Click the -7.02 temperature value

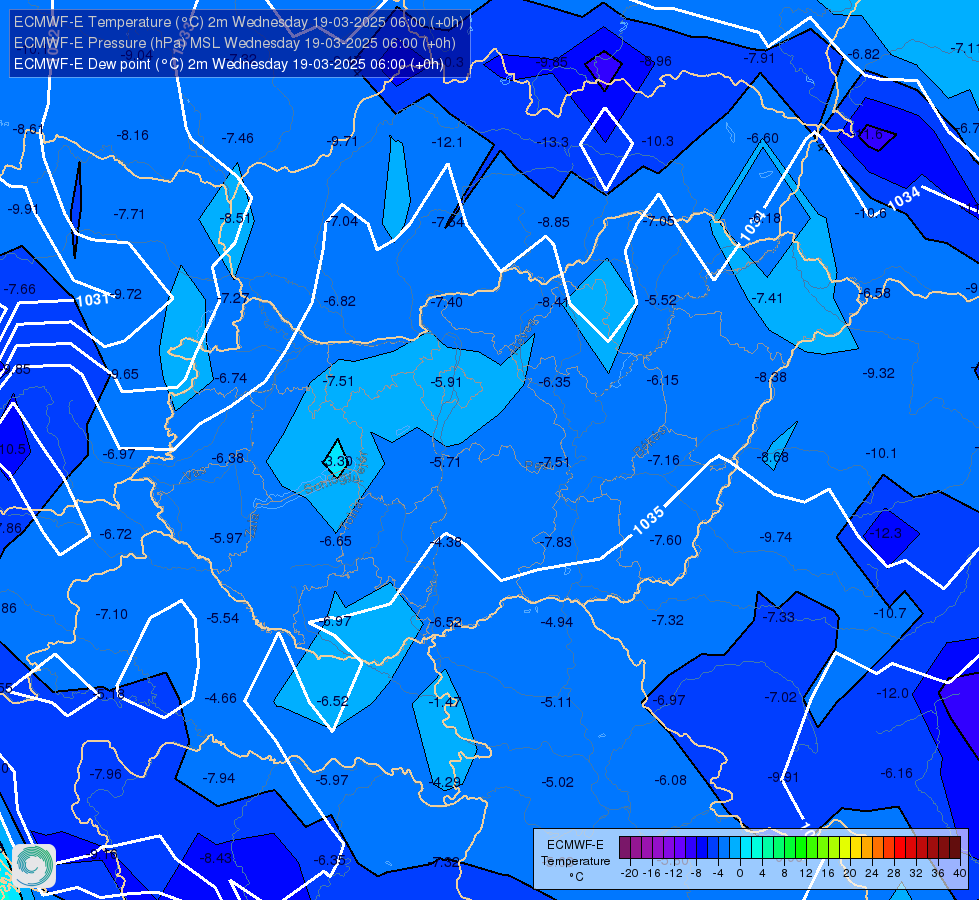click(781, 697)
